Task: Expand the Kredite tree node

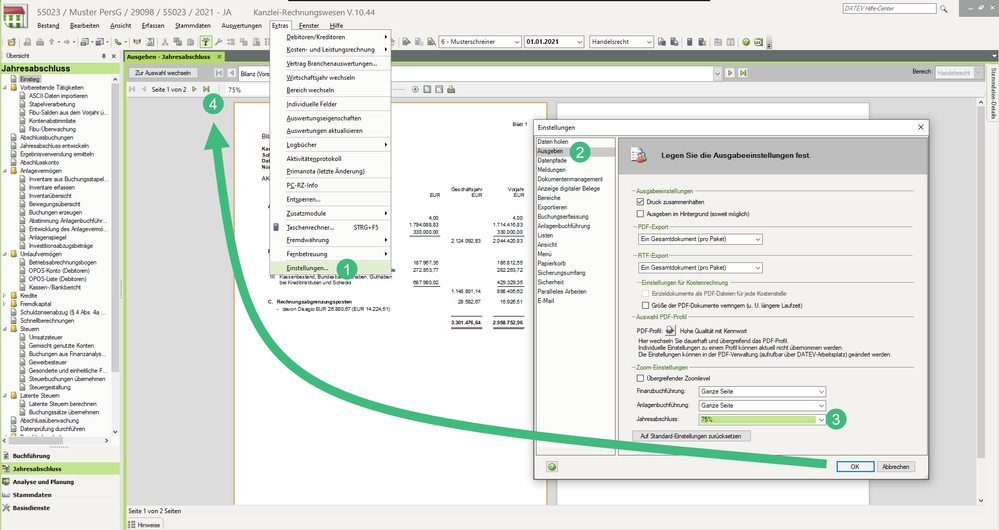Action: coord(5,296)
